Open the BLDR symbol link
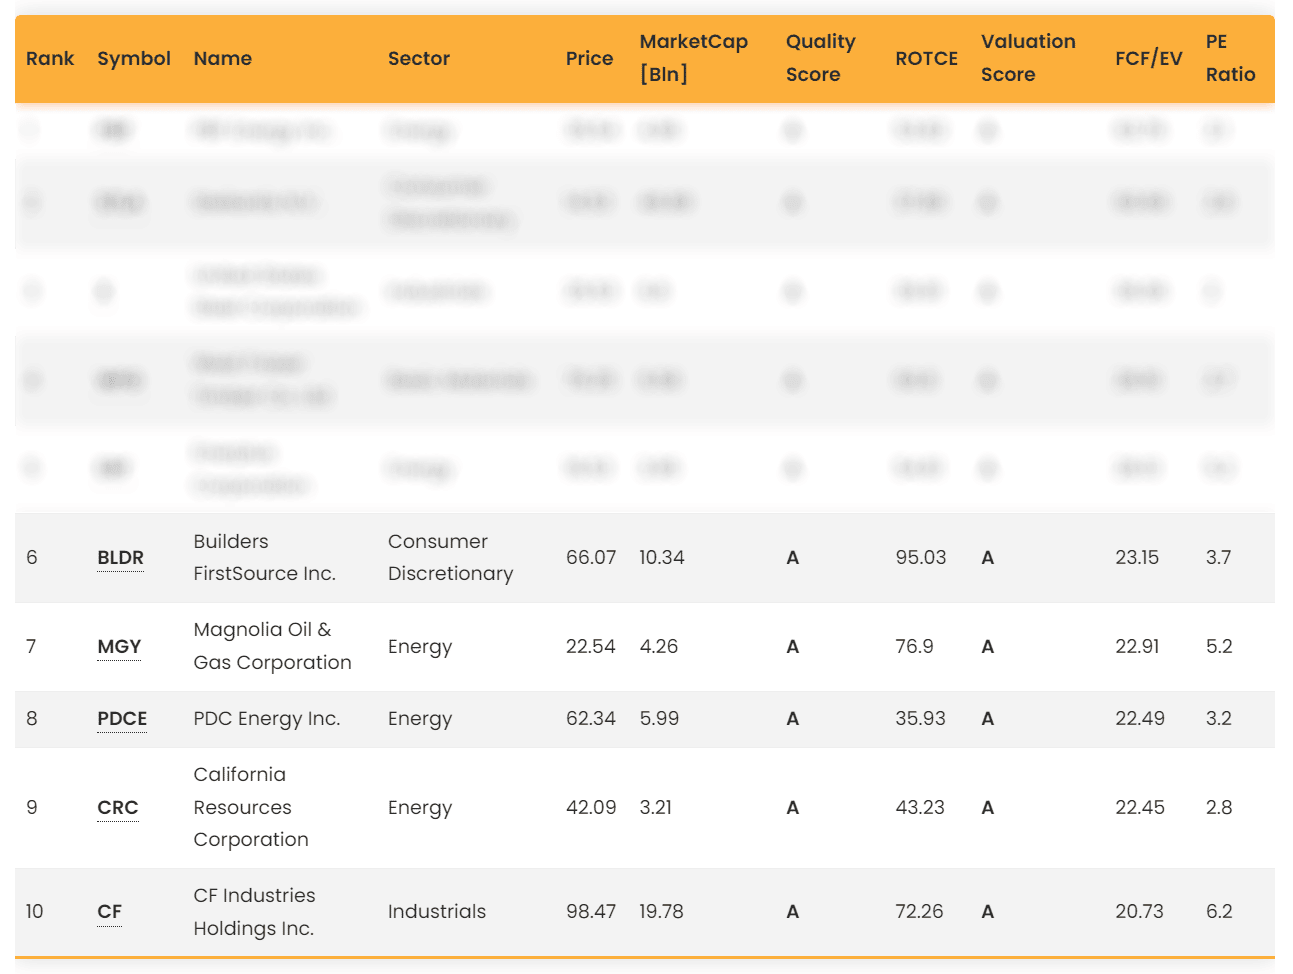1293x974 pixels. [120, 558]
